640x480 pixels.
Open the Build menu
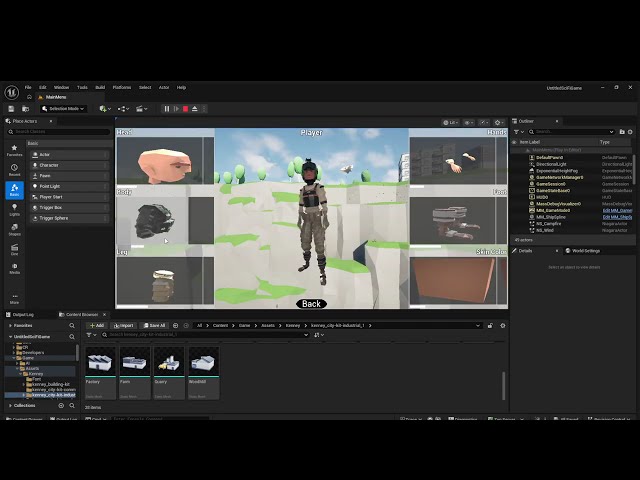pos(100,87)
